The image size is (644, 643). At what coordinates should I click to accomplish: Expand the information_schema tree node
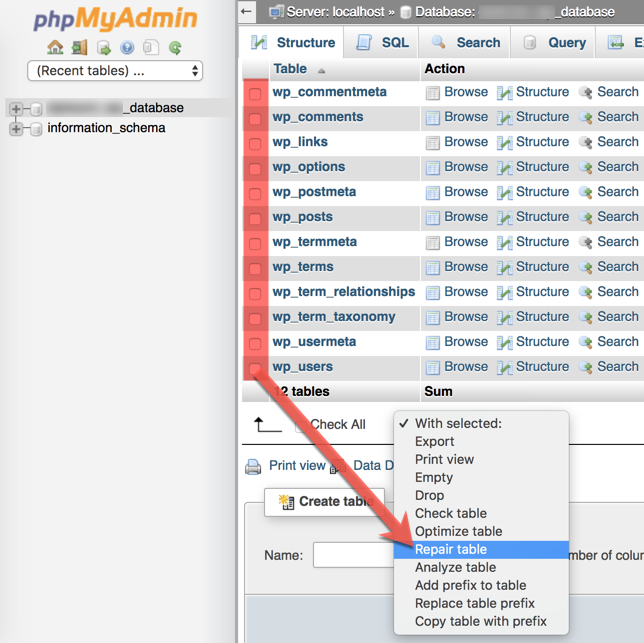coord(16,128)
